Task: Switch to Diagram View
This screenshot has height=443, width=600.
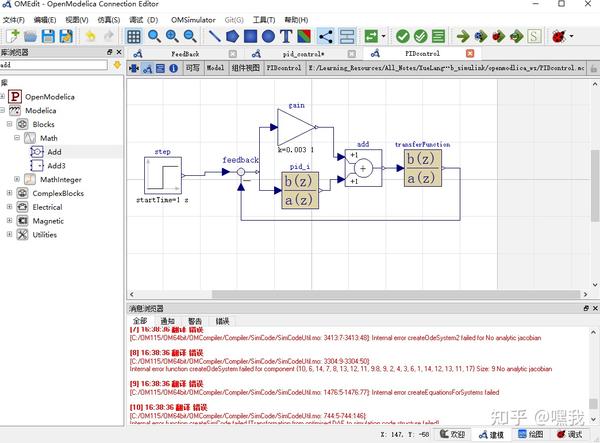Action: pyautogui.click(x=147, y=68)
